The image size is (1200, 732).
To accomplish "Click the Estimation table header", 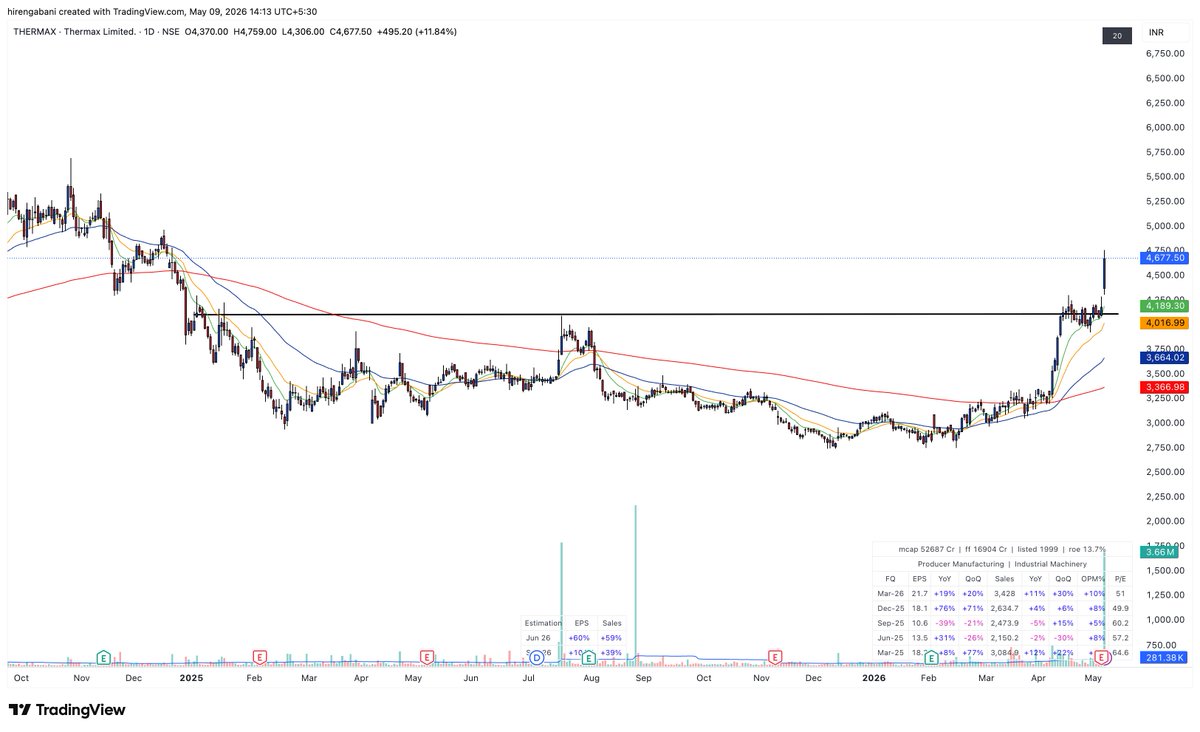I will point(543,622).
